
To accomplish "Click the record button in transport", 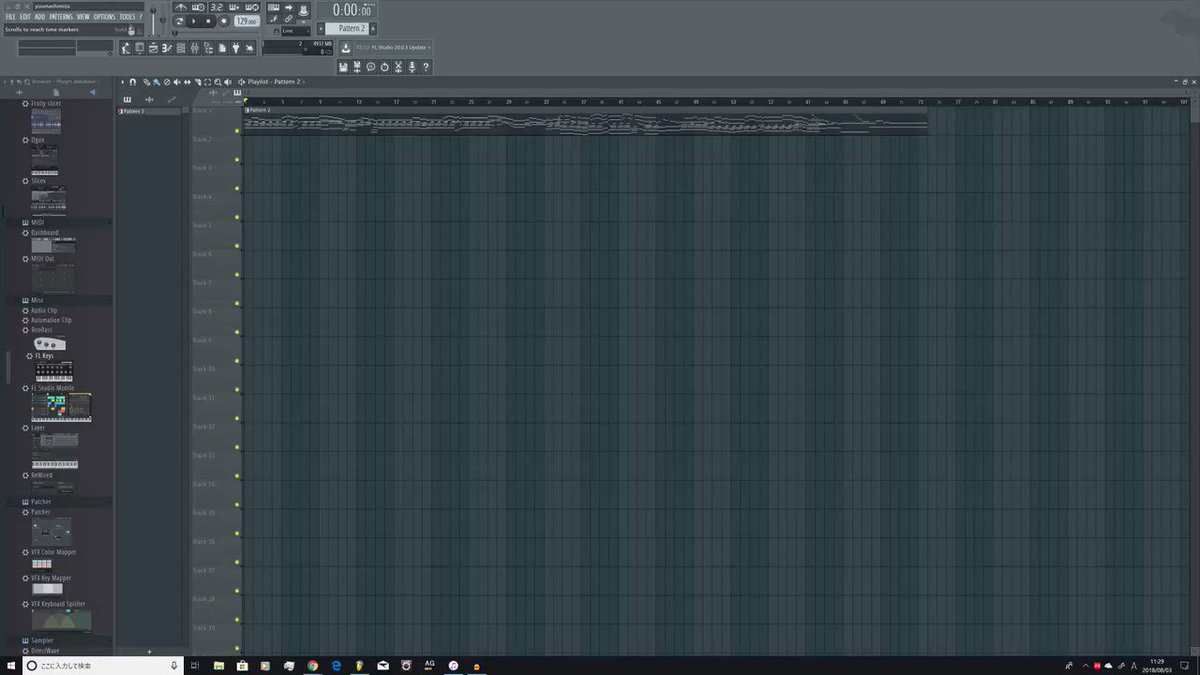I will (224, 21).
